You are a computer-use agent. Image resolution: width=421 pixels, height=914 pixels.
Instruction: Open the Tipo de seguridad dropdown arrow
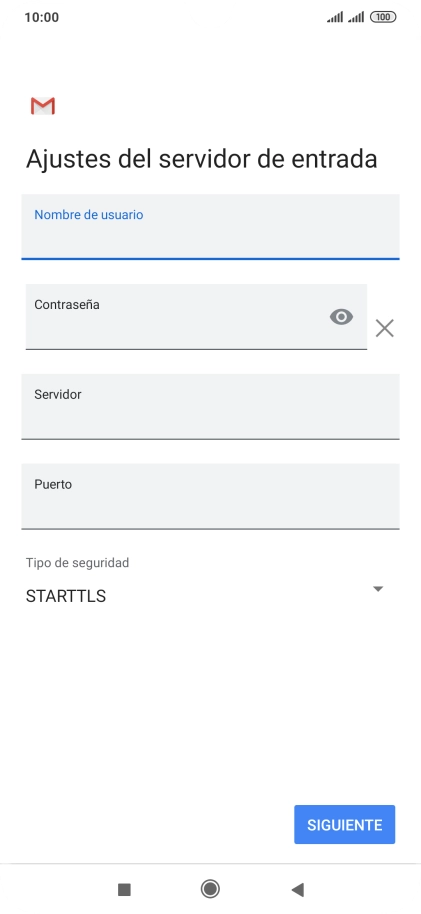[378, 589]
